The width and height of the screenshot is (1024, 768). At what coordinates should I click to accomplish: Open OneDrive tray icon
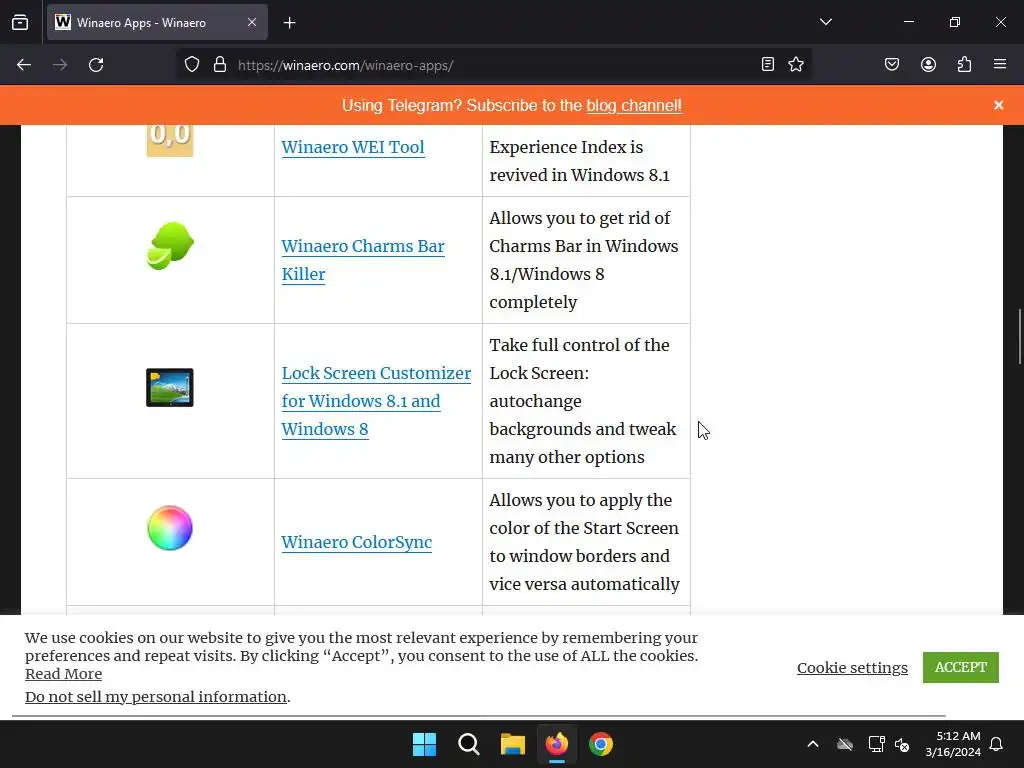[x=845, y=744]
